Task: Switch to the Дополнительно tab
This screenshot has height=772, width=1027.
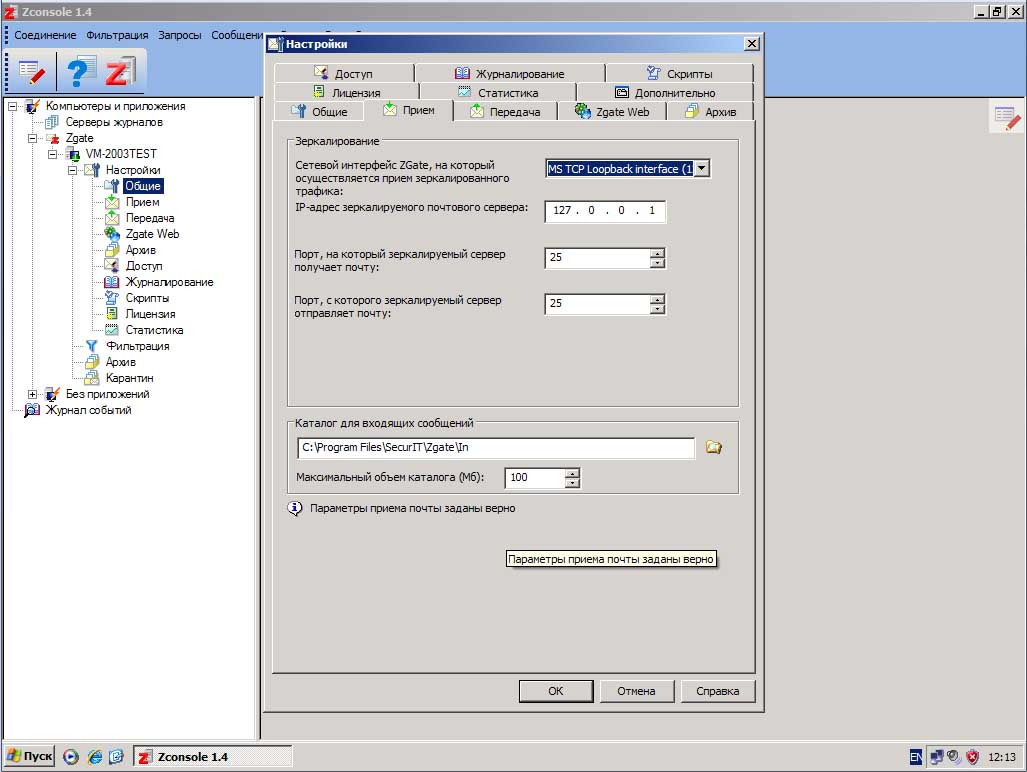Action: (x=665, y=92)
